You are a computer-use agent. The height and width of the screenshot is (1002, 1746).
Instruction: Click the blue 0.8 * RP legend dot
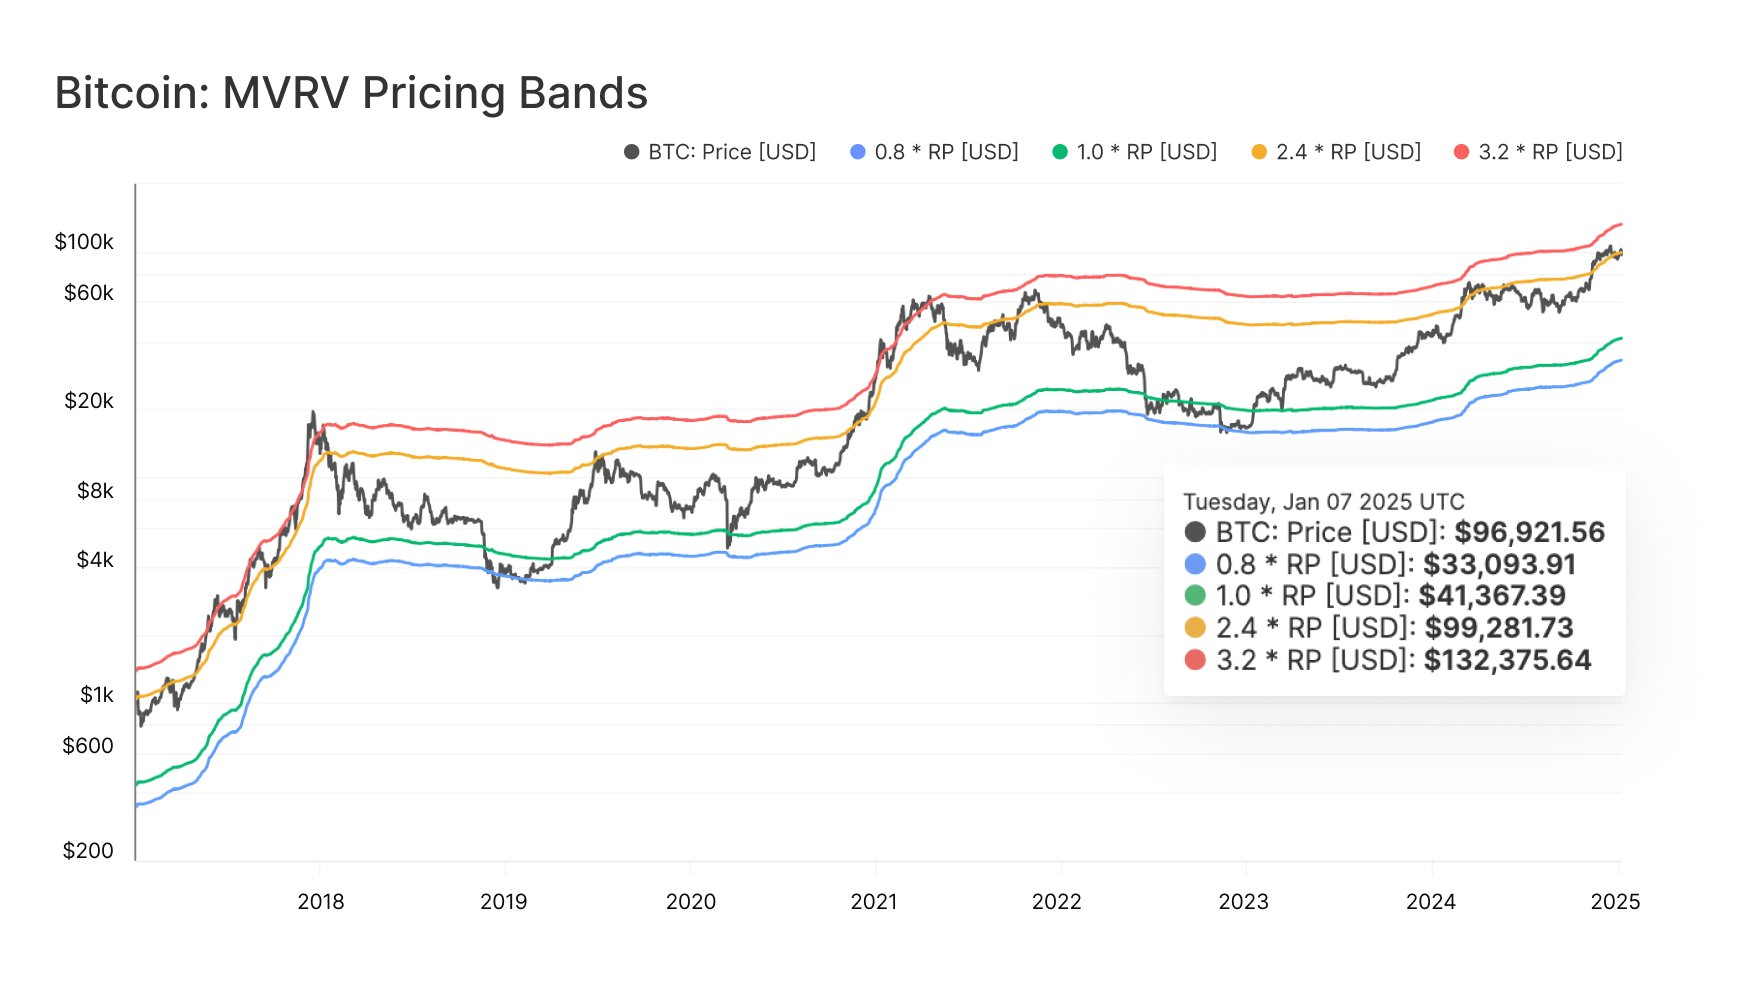(857, 152)
